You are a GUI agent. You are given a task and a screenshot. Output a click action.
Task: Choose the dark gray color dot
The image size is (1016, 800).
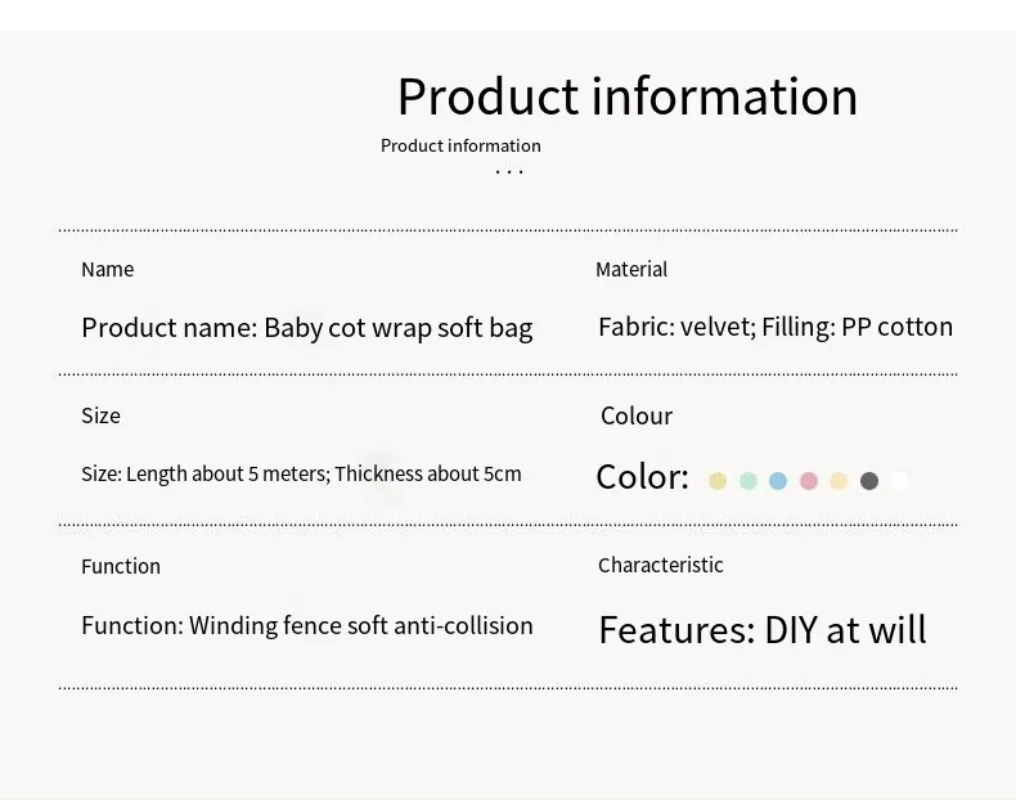869,481
